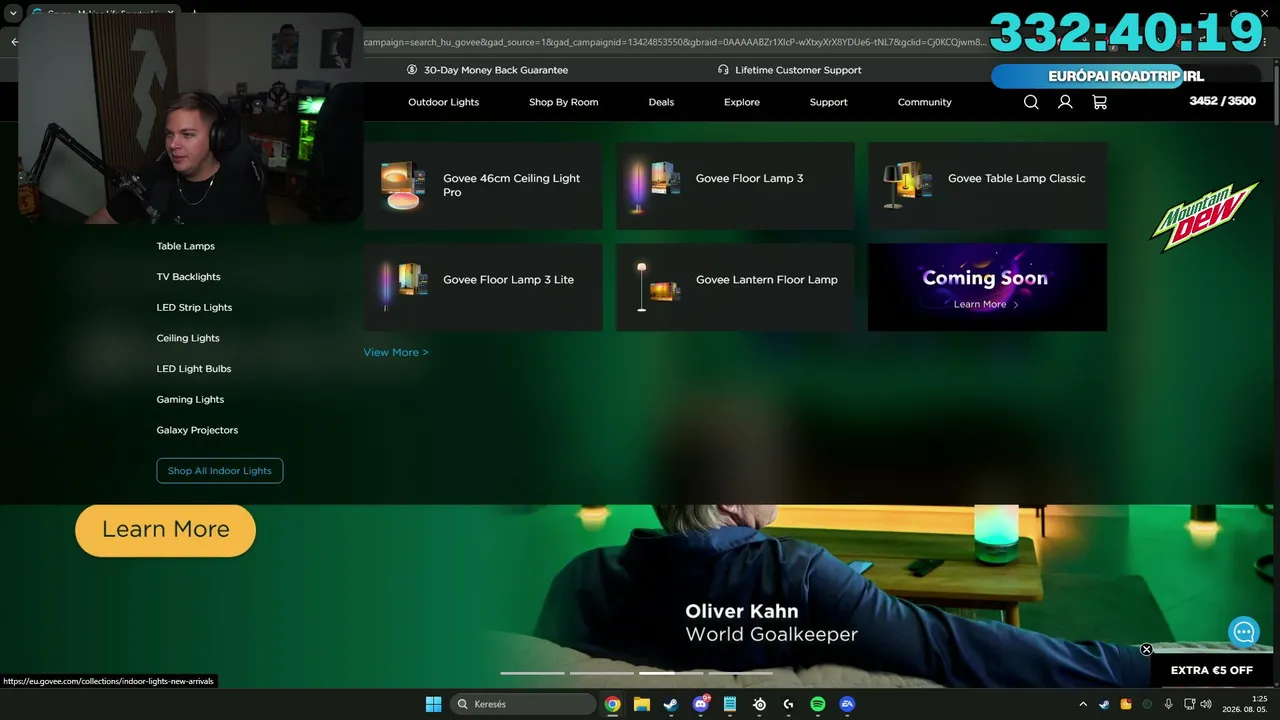Screen dimensions: 1280x720
Task: Click the browser address bar URL
Action: 675,42
